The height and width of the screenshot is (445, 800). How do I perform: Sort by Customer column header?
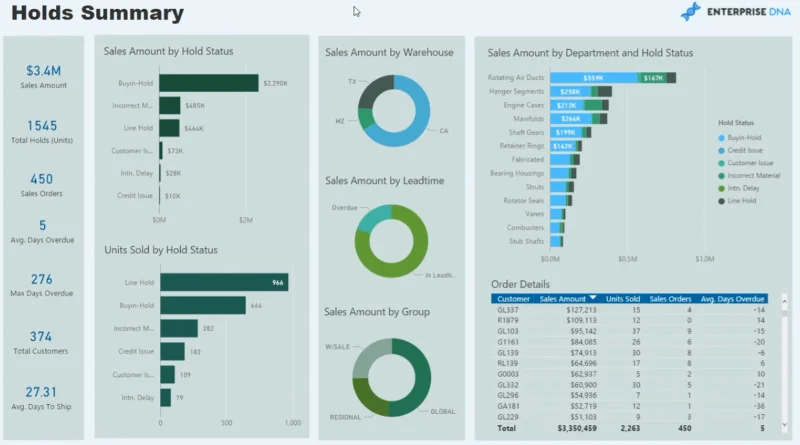[x=513, y=299]
